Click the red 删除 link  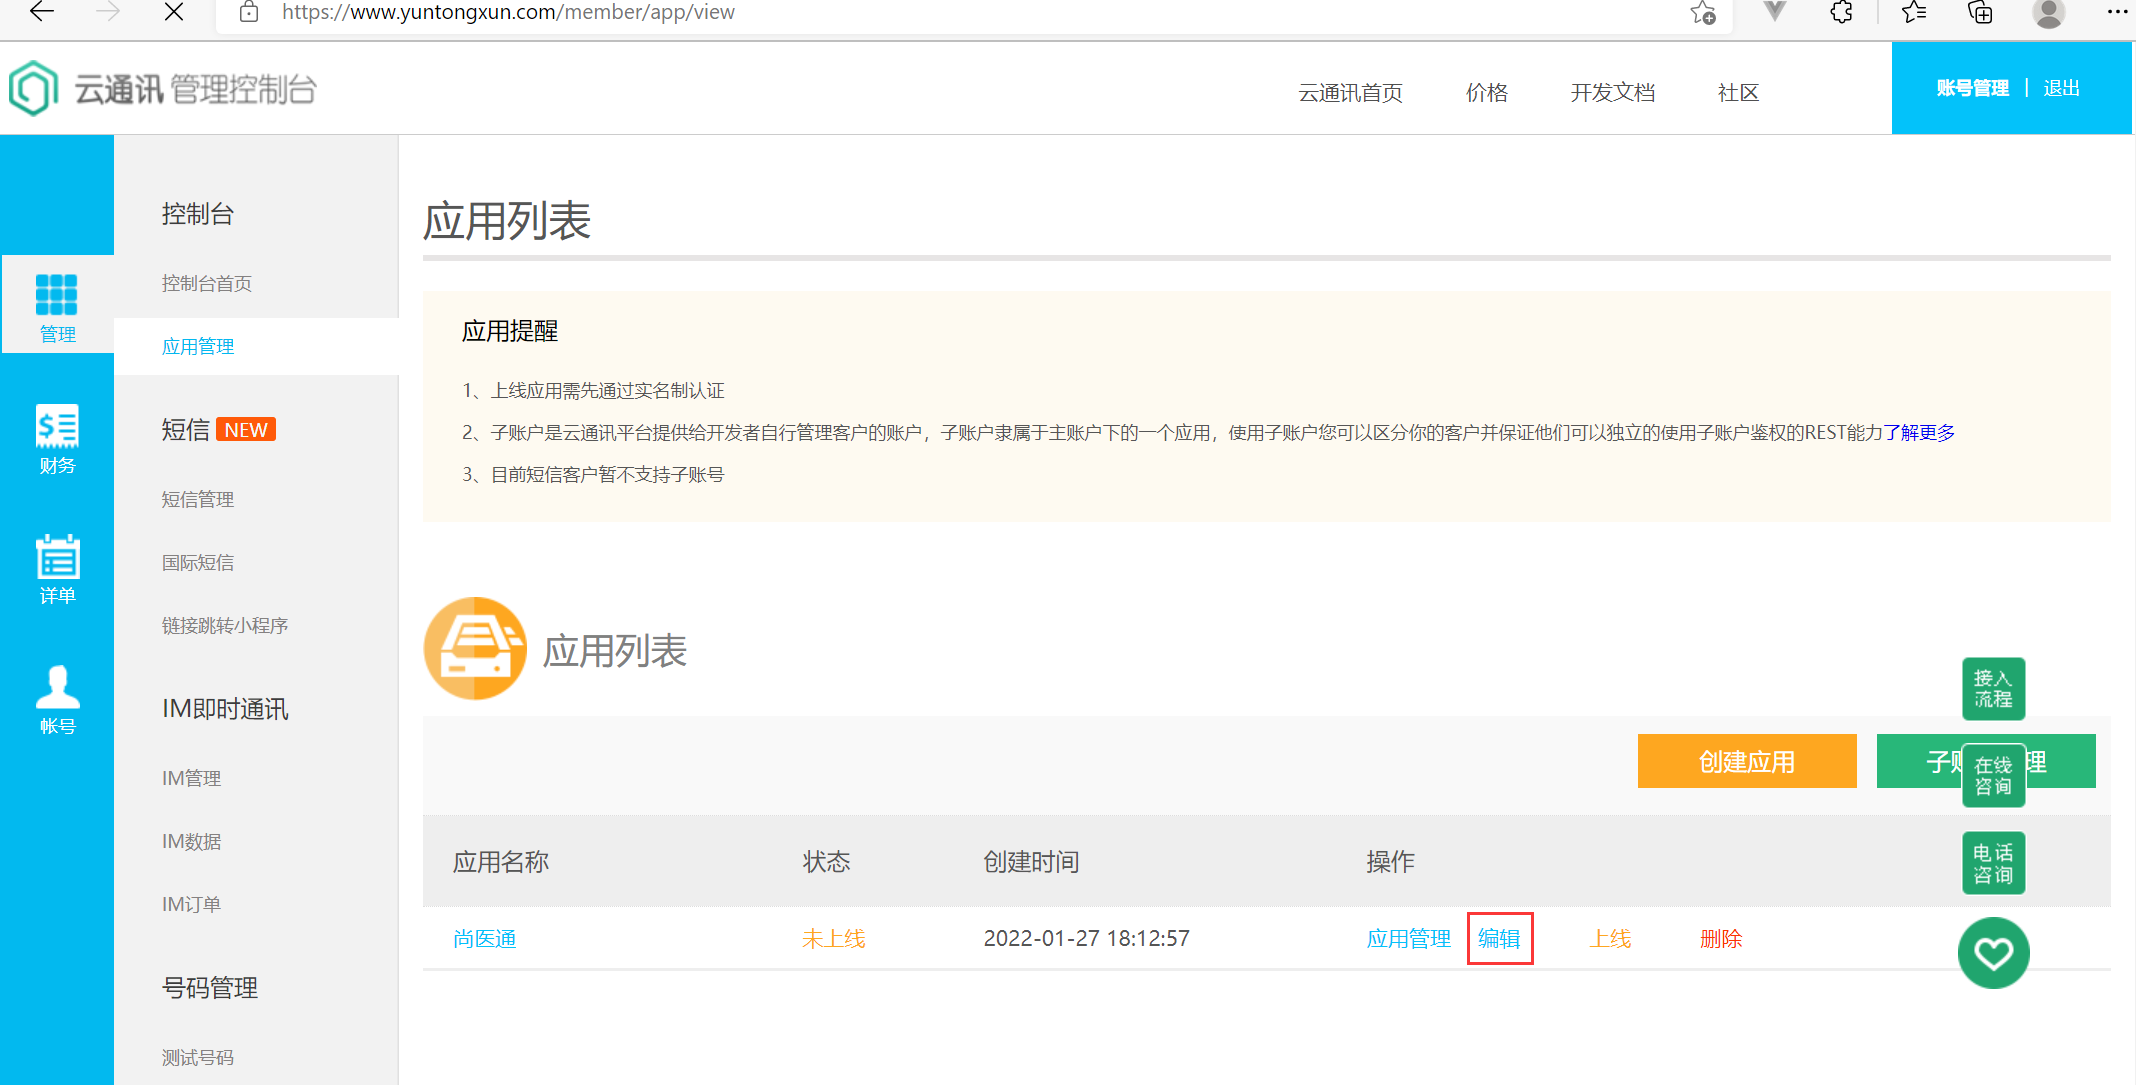click(x=1720, y=939)
